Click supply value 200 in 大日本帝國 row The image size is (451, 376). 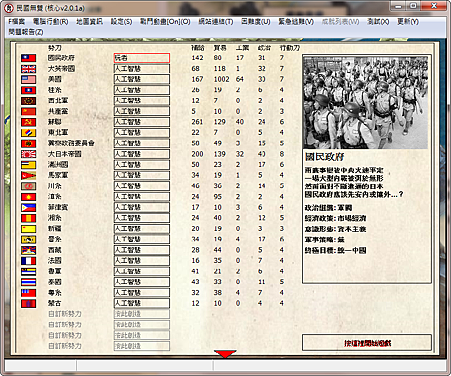click(197, 154)
